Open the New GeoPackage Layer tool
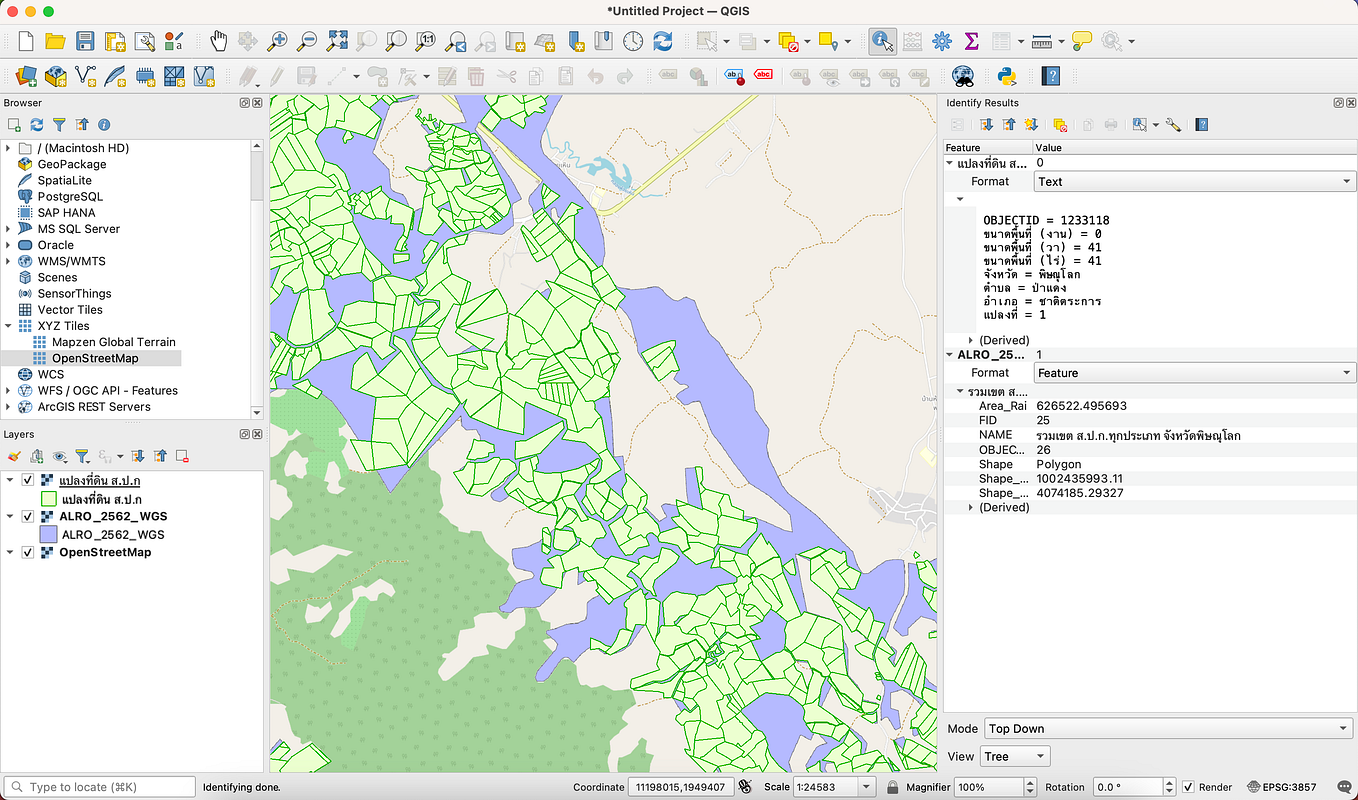The height and width of the screenshot is (800, 1358). tap(56, 76)
